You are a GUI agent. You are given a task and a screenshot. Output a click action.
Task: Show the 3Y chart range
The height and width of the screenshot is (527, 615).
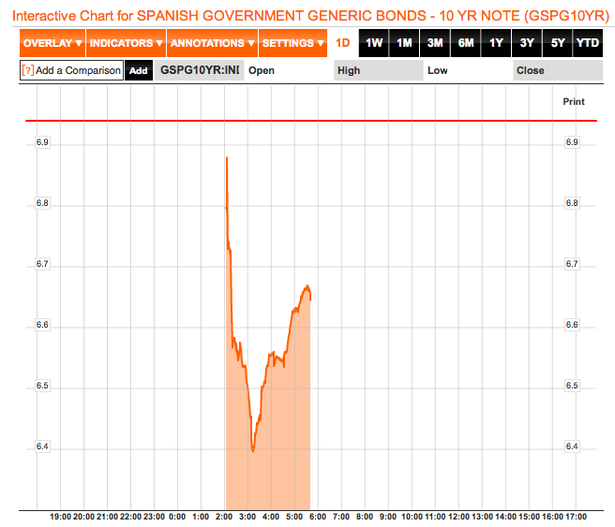(x=527, y=43)
